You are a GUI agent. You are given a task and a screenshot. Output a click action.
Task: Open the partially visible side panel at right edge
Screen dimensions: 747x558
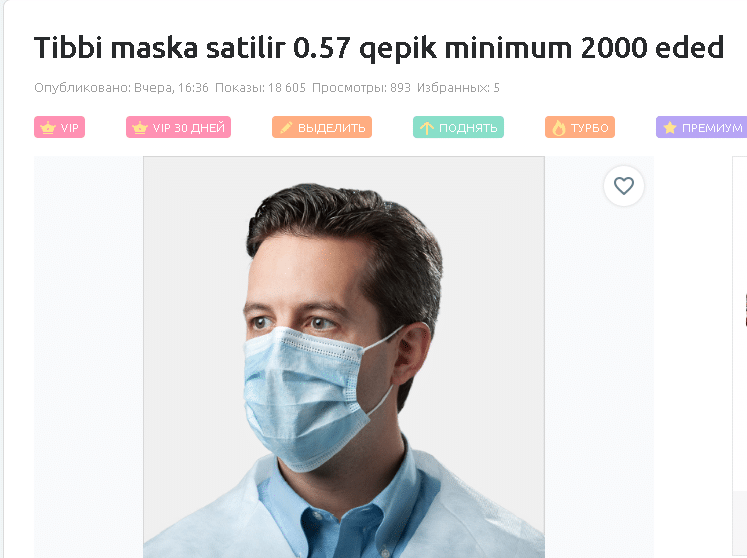click(x=740, y=324)
